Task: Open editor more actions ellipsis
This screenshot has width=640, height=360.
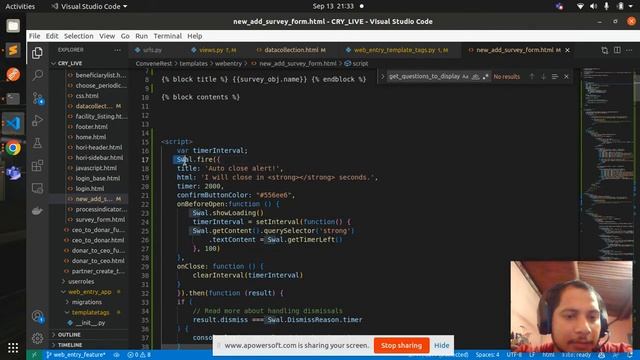Action: [x=629, y=50]
